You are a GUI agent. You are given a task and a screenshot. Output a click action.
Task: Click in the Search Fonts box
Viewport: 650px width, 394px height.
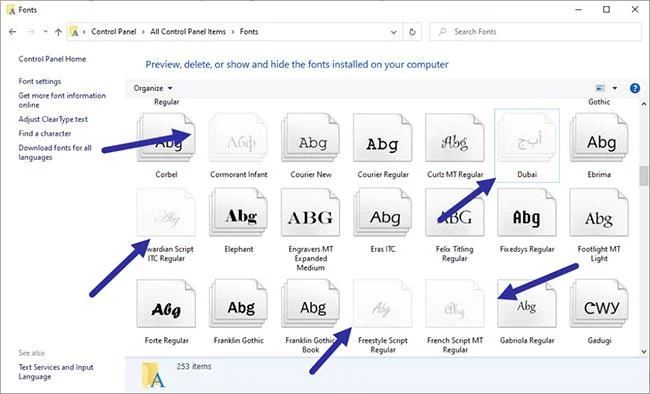tap(535, 32)
